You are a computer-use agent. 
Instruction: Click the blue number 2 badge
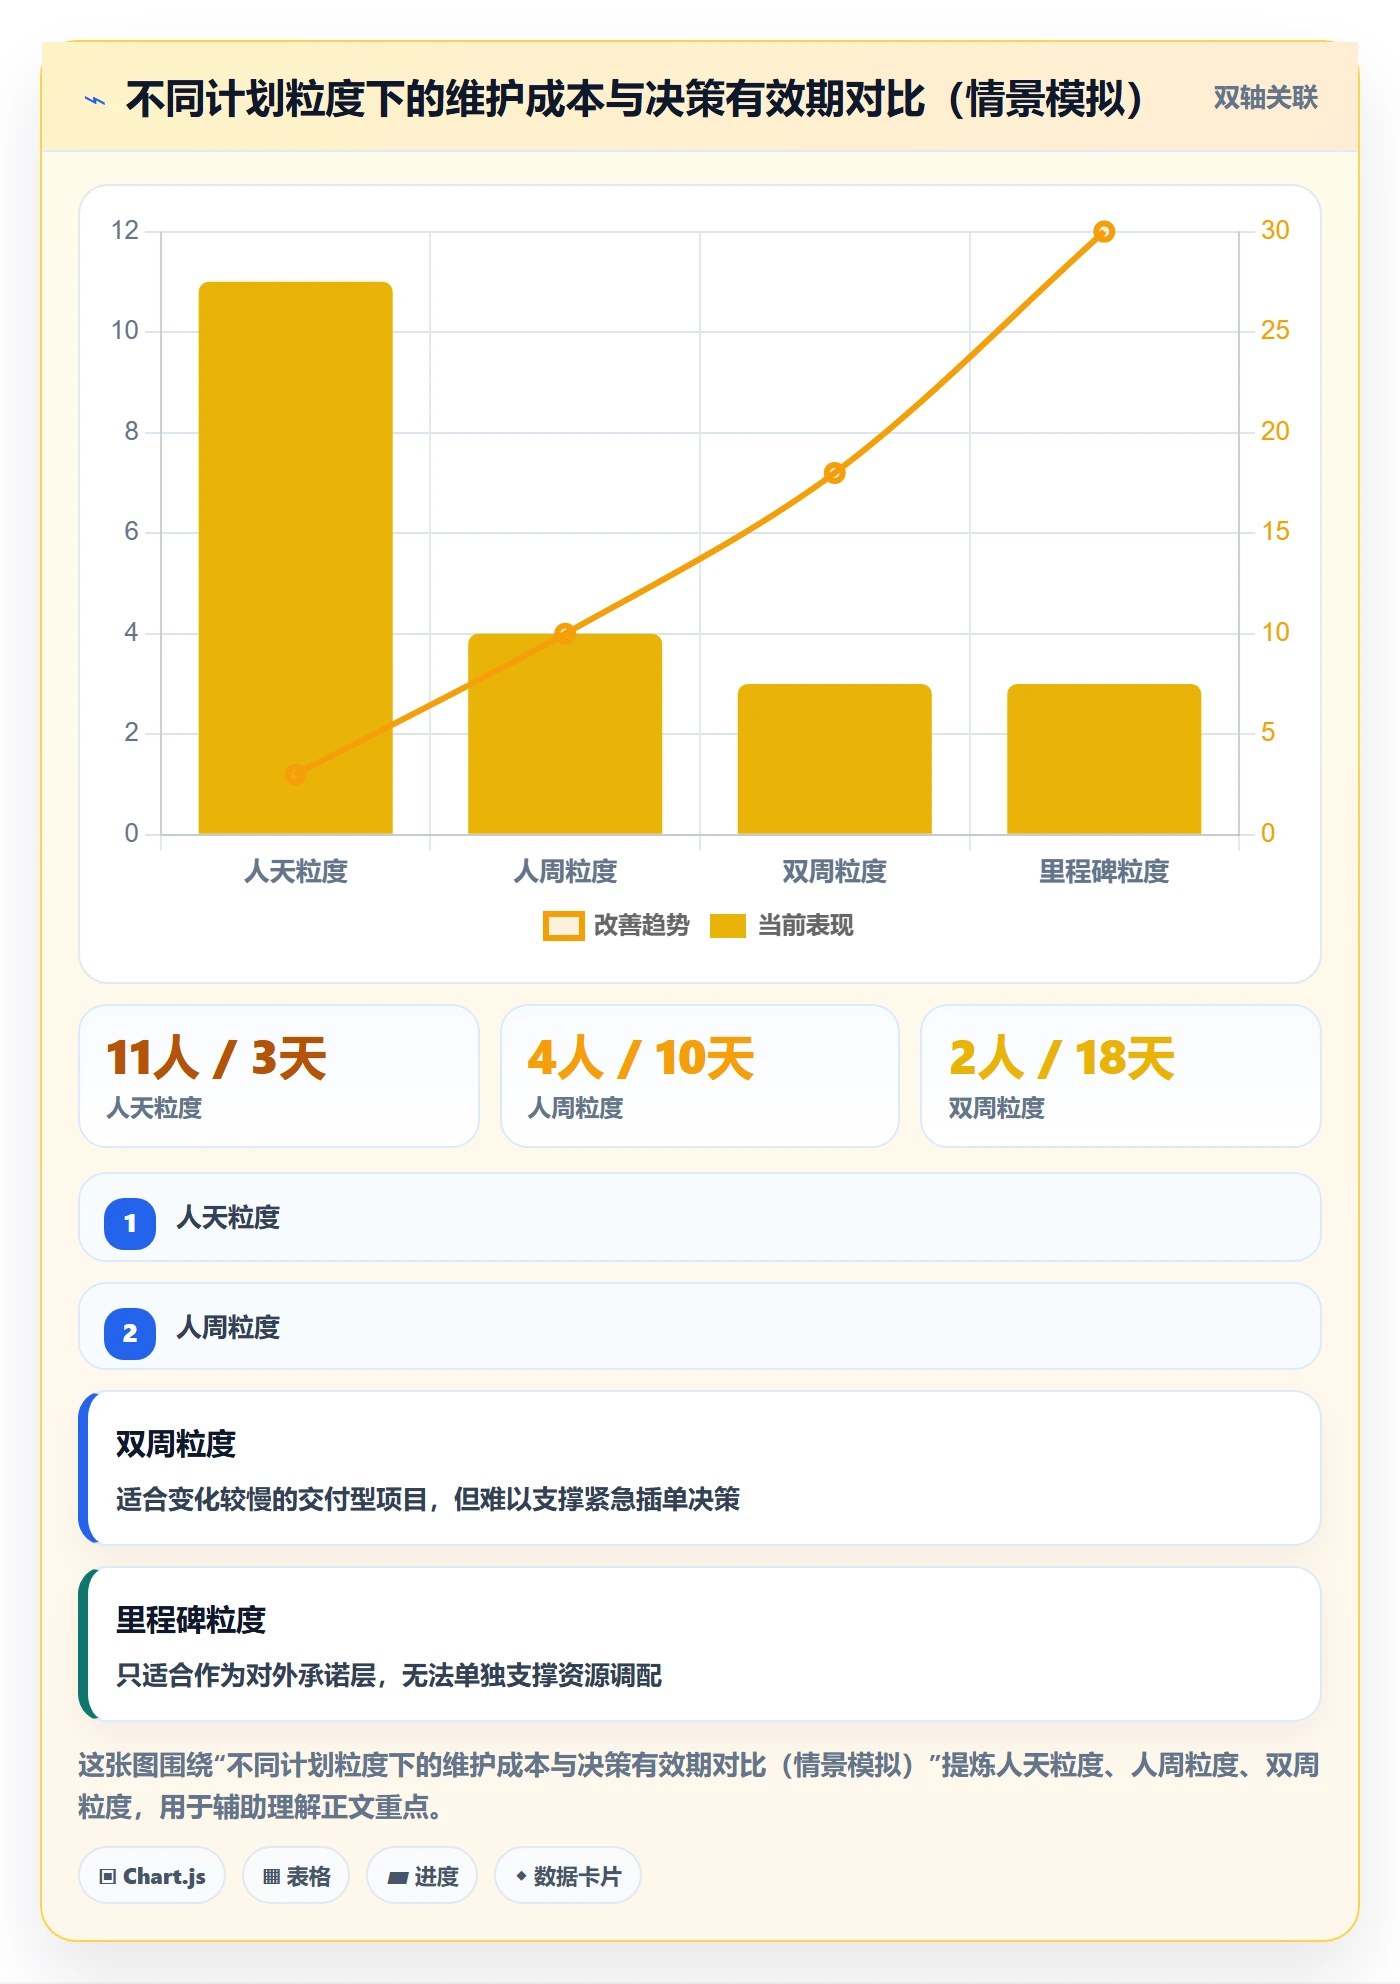pyautogui.click(x=130, y=1333)
